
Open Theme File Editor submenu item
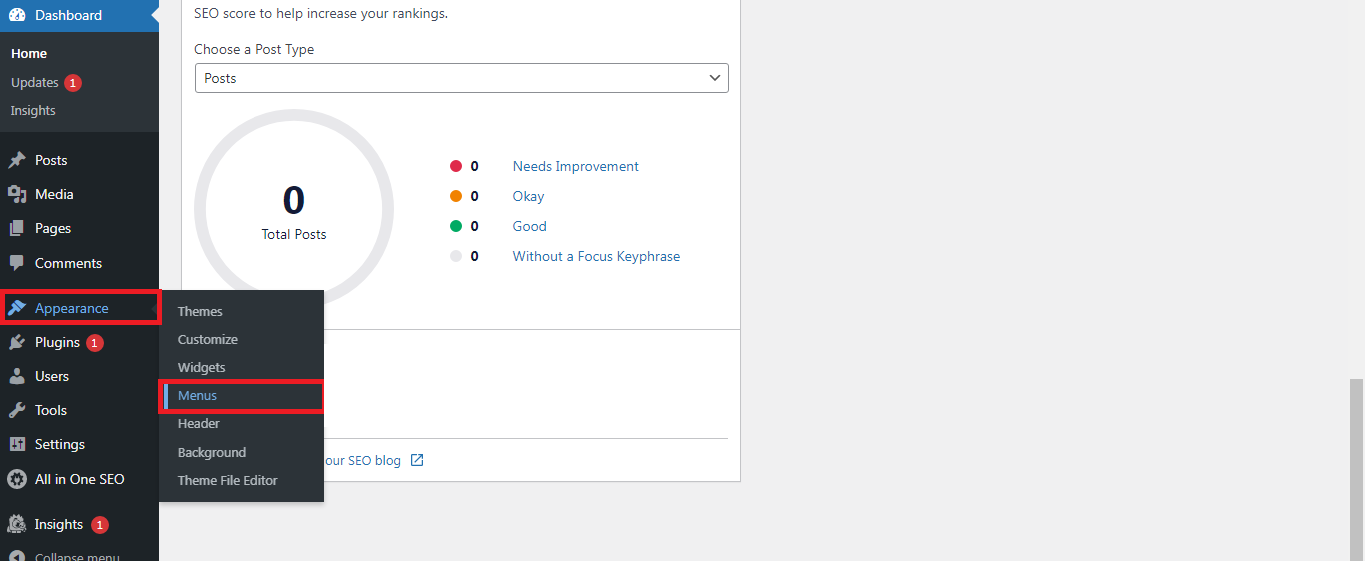228,480
